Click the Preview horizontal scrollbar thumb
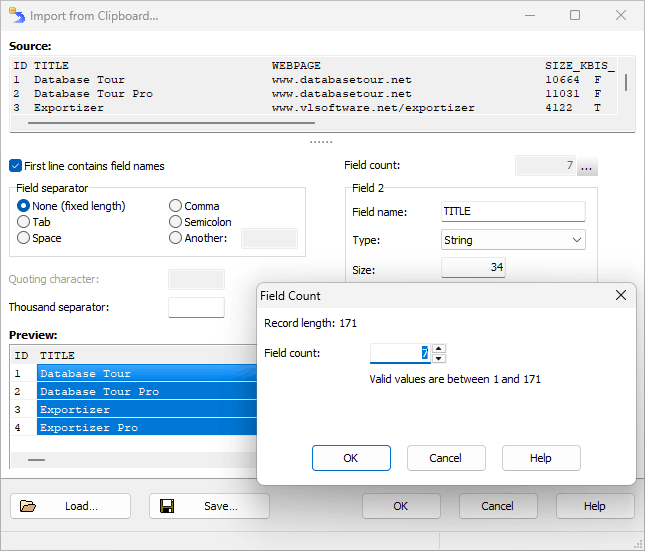This screenshot has height=551, width=645. (37, 460)
